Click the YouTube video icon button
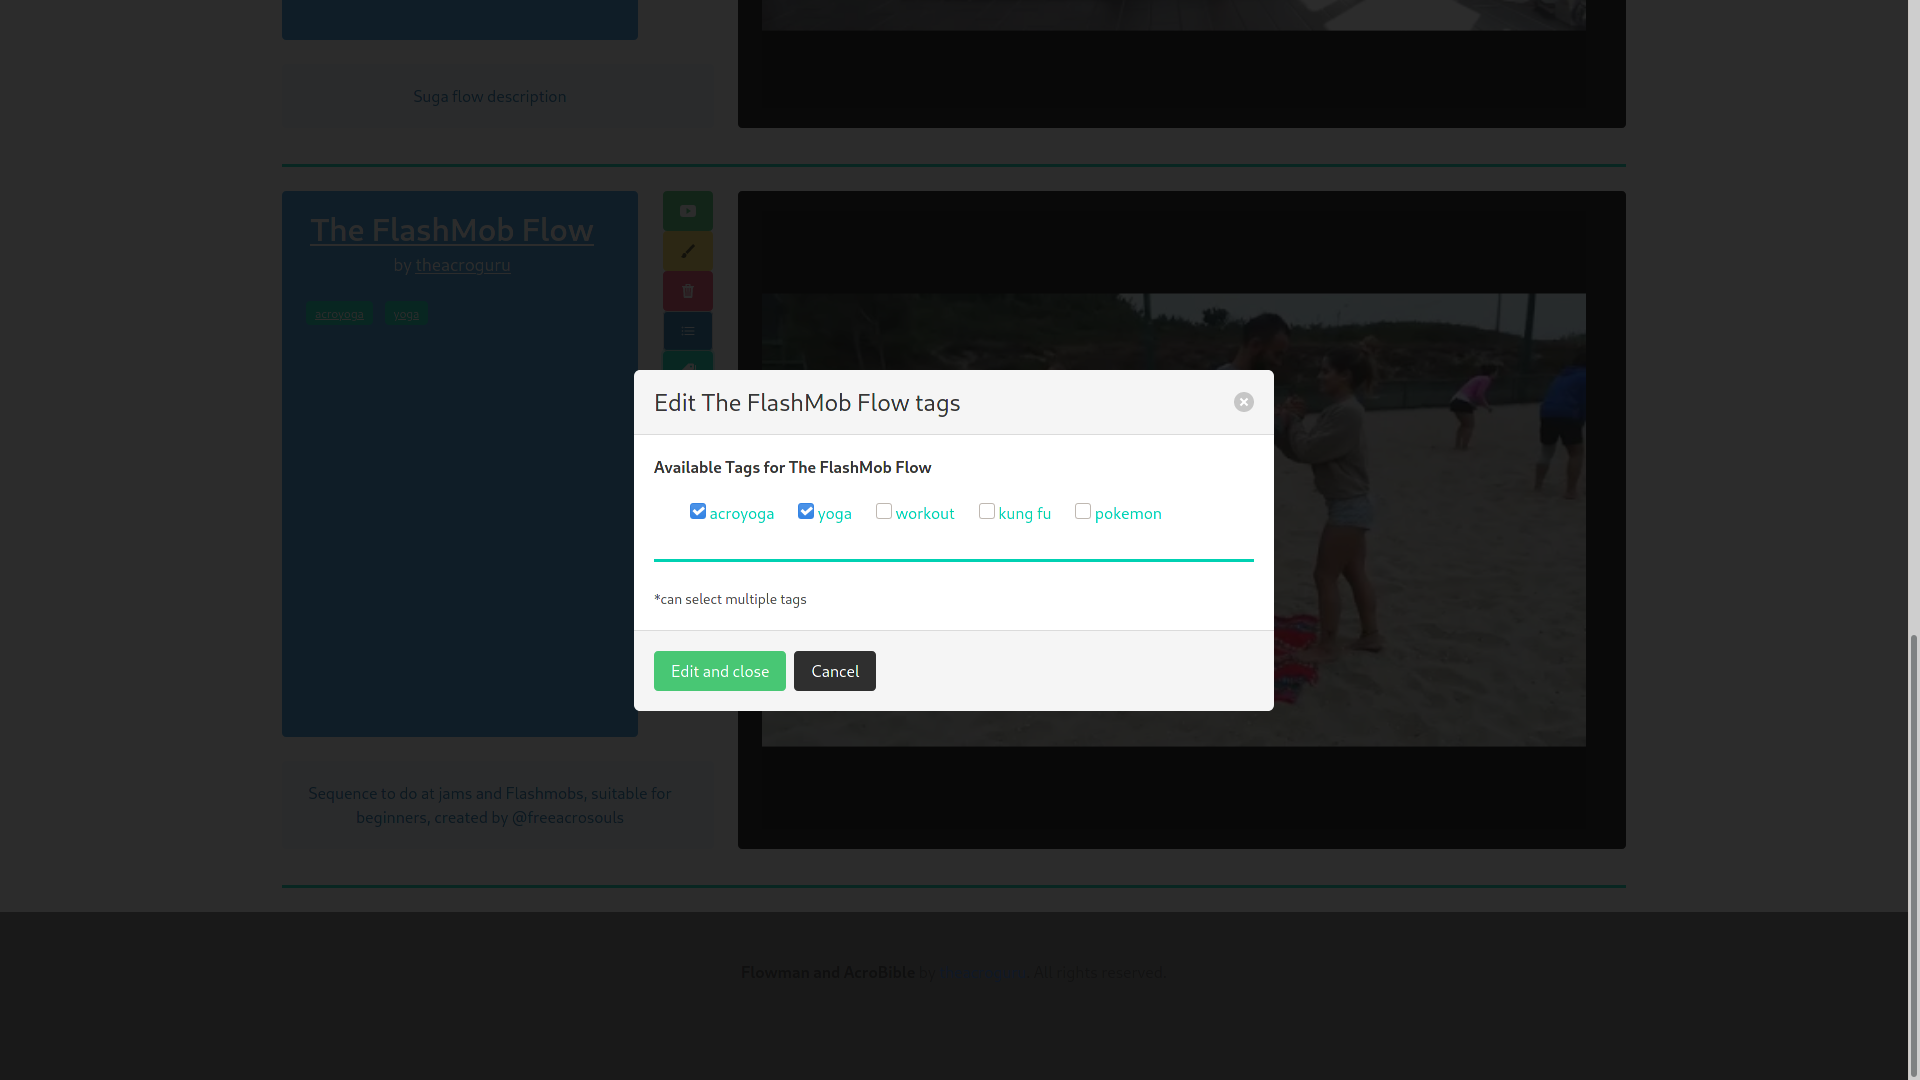The image size is (1920, 1080). point(687,211)
